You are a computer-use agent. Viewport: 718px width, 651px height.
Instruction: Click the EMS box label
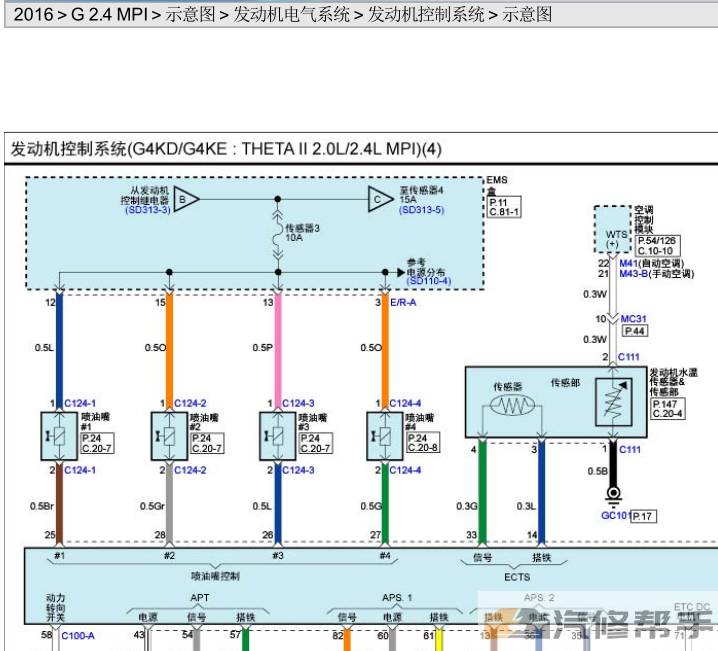point(497,185)
